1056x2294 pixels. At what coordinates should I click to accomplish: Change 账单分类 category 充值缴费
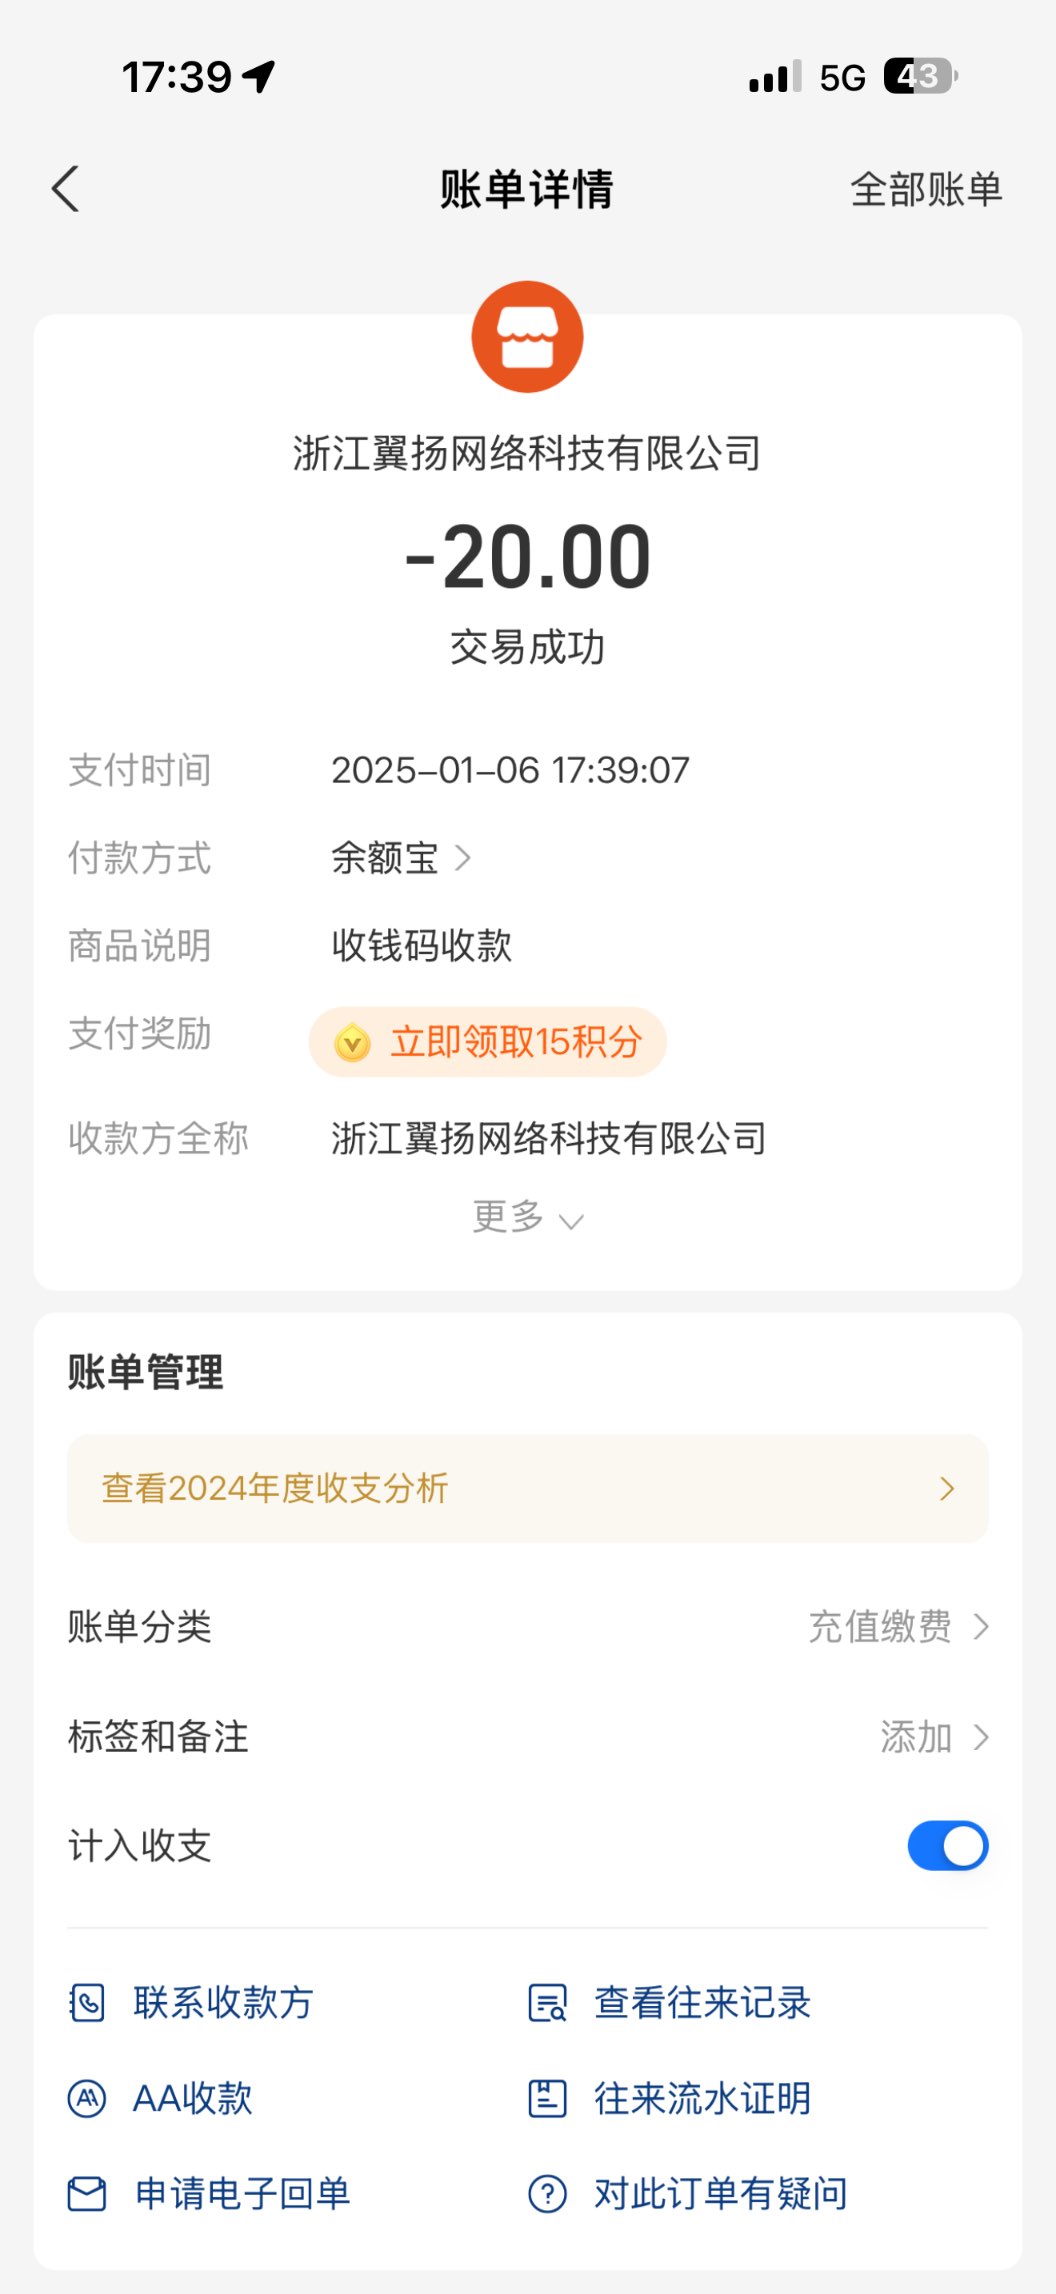pos(897,1627)
